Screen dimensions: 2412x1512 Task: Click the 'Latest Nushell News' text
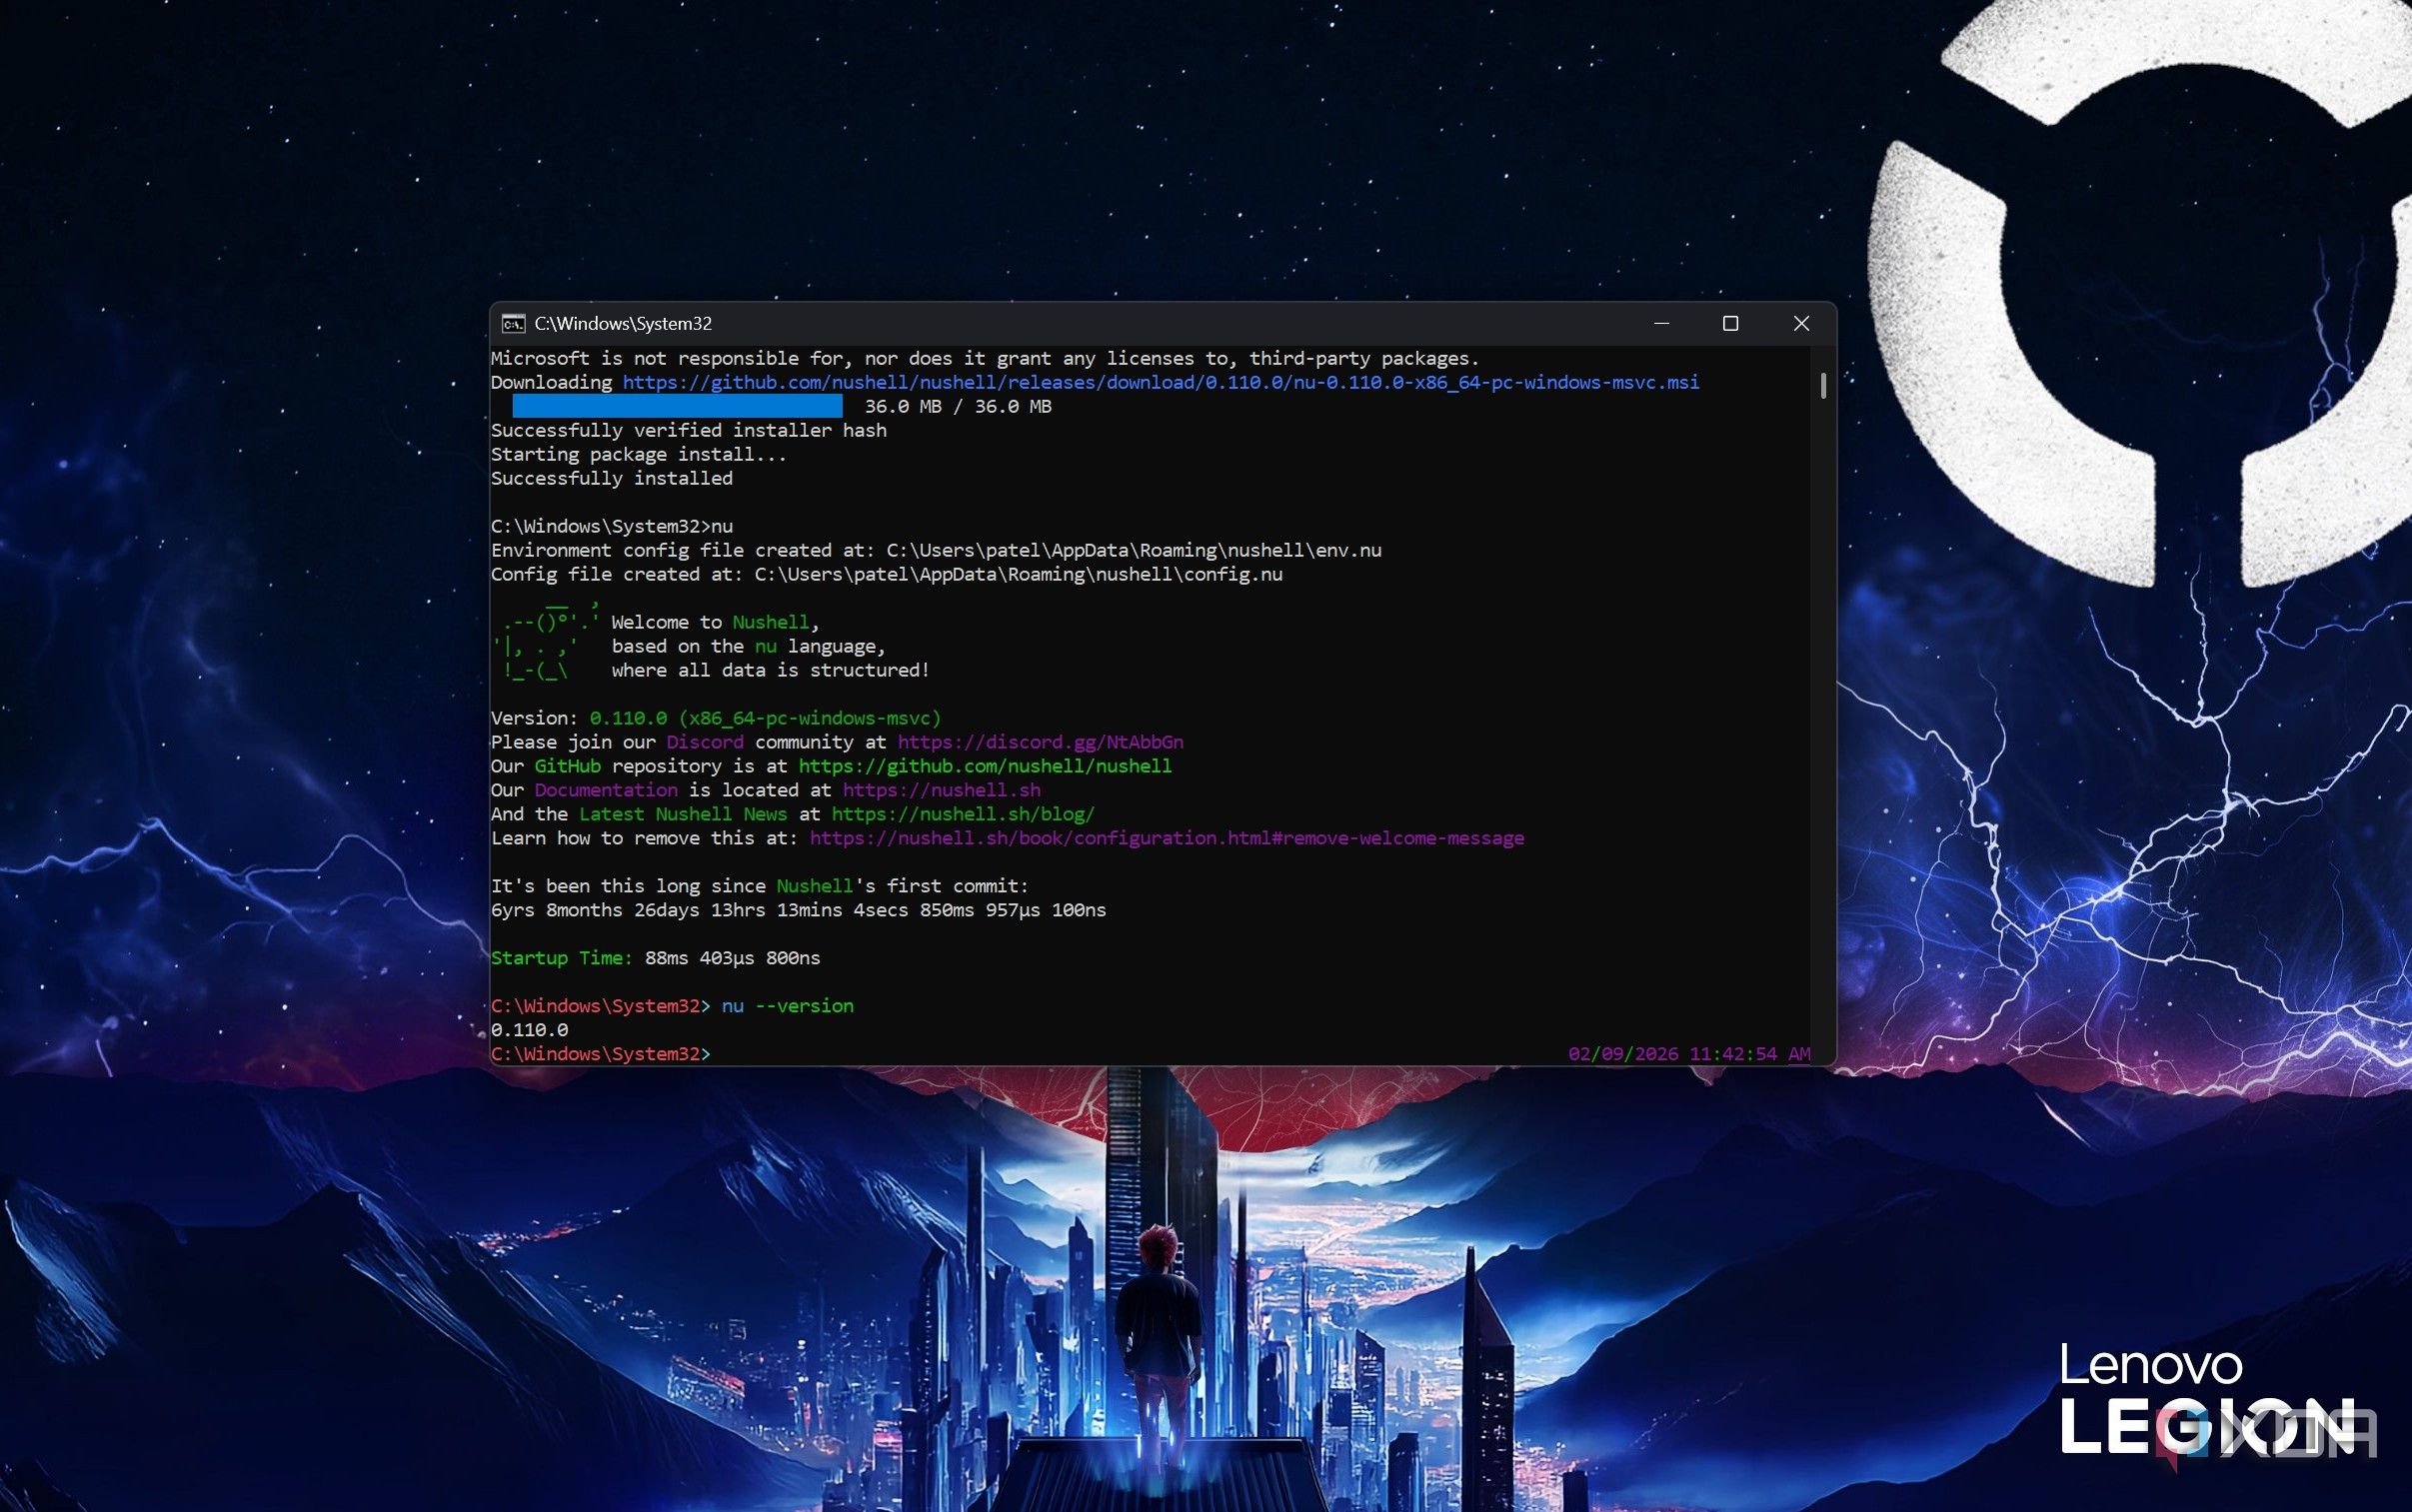[682, 814]
